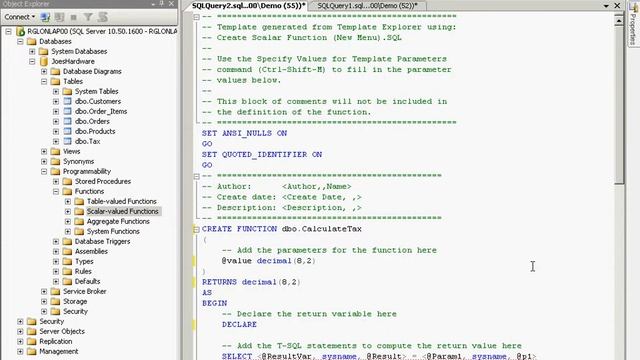Expand the System Databases node
The image size is (640, 360).
pyautogui.click(x=32, y=51)
